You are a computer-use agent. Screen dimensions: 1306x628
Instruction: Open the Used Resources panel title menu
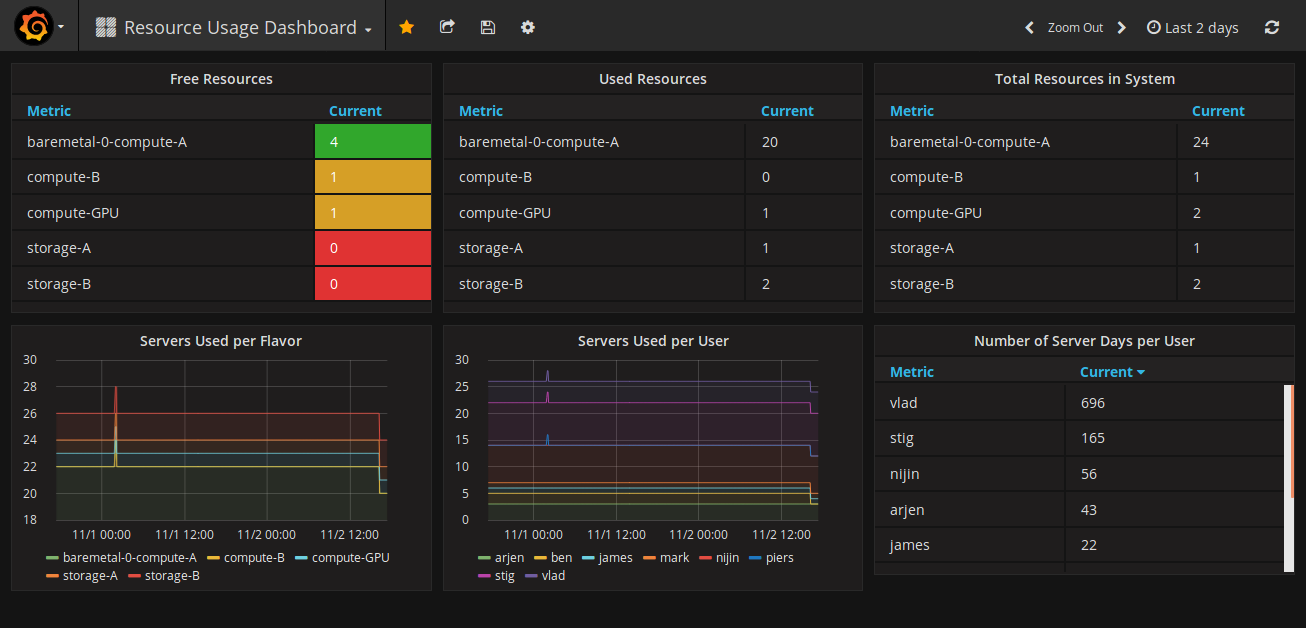click(x=653, y=79)
